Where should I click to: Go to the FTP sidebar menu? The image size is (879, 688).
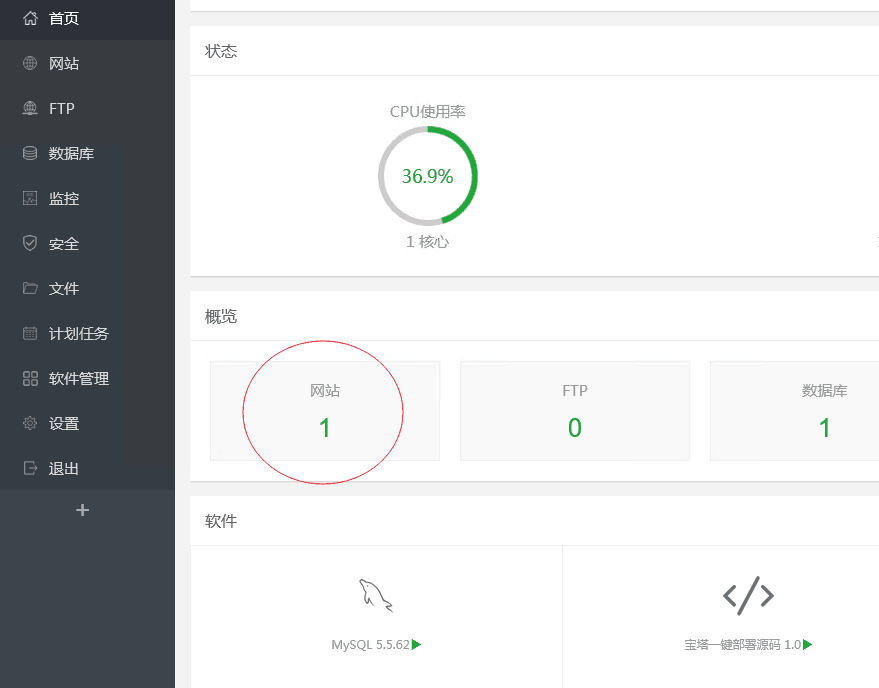(x=87, y=108)
